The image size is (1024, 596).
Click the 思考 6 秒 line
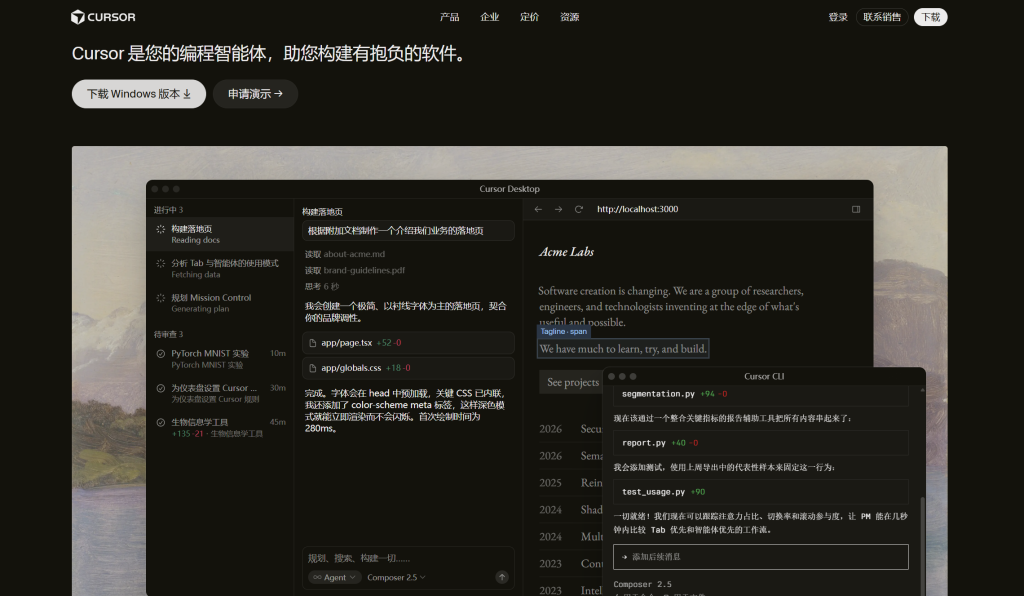click(x=321, y=287)
